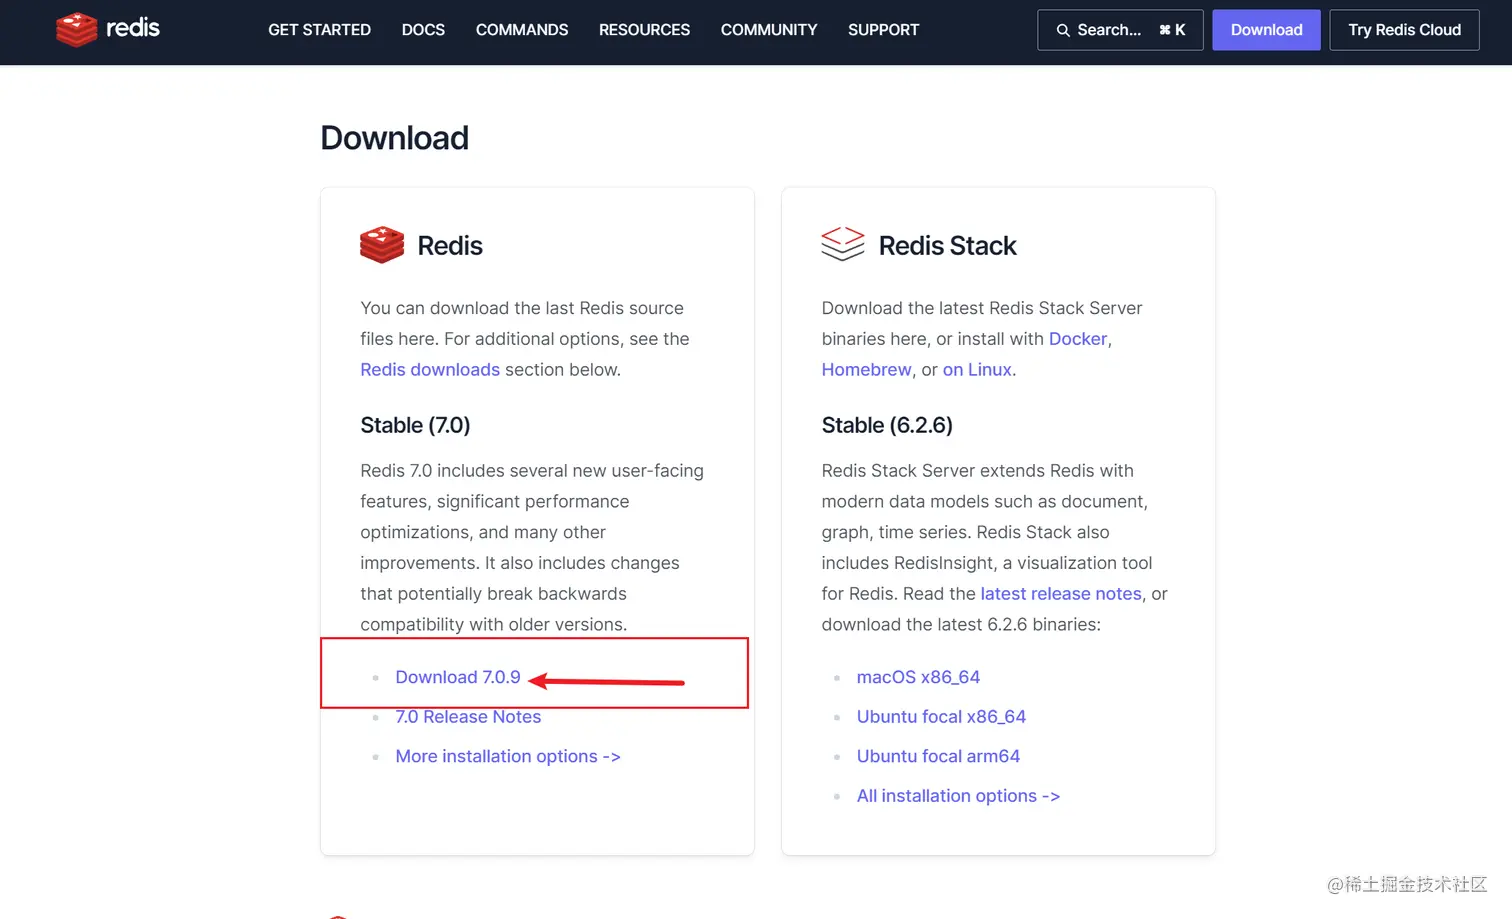The image size is (1512, 919).
Task: Follow the Docker link
Action: click(x=1078, y=339)
